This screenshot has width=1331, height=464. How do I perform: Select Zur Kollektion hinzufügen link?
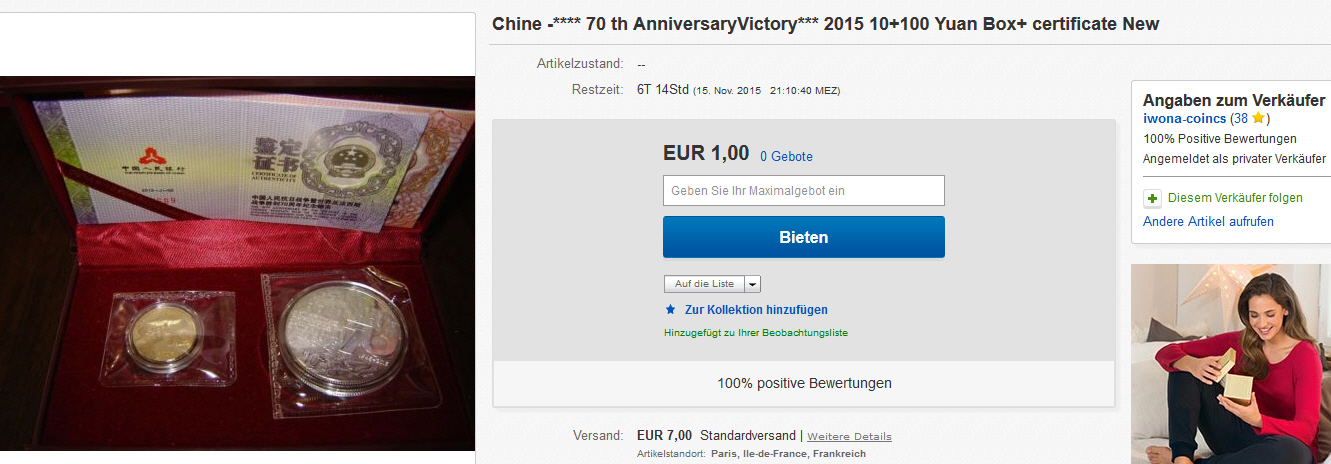coord(756,310)
